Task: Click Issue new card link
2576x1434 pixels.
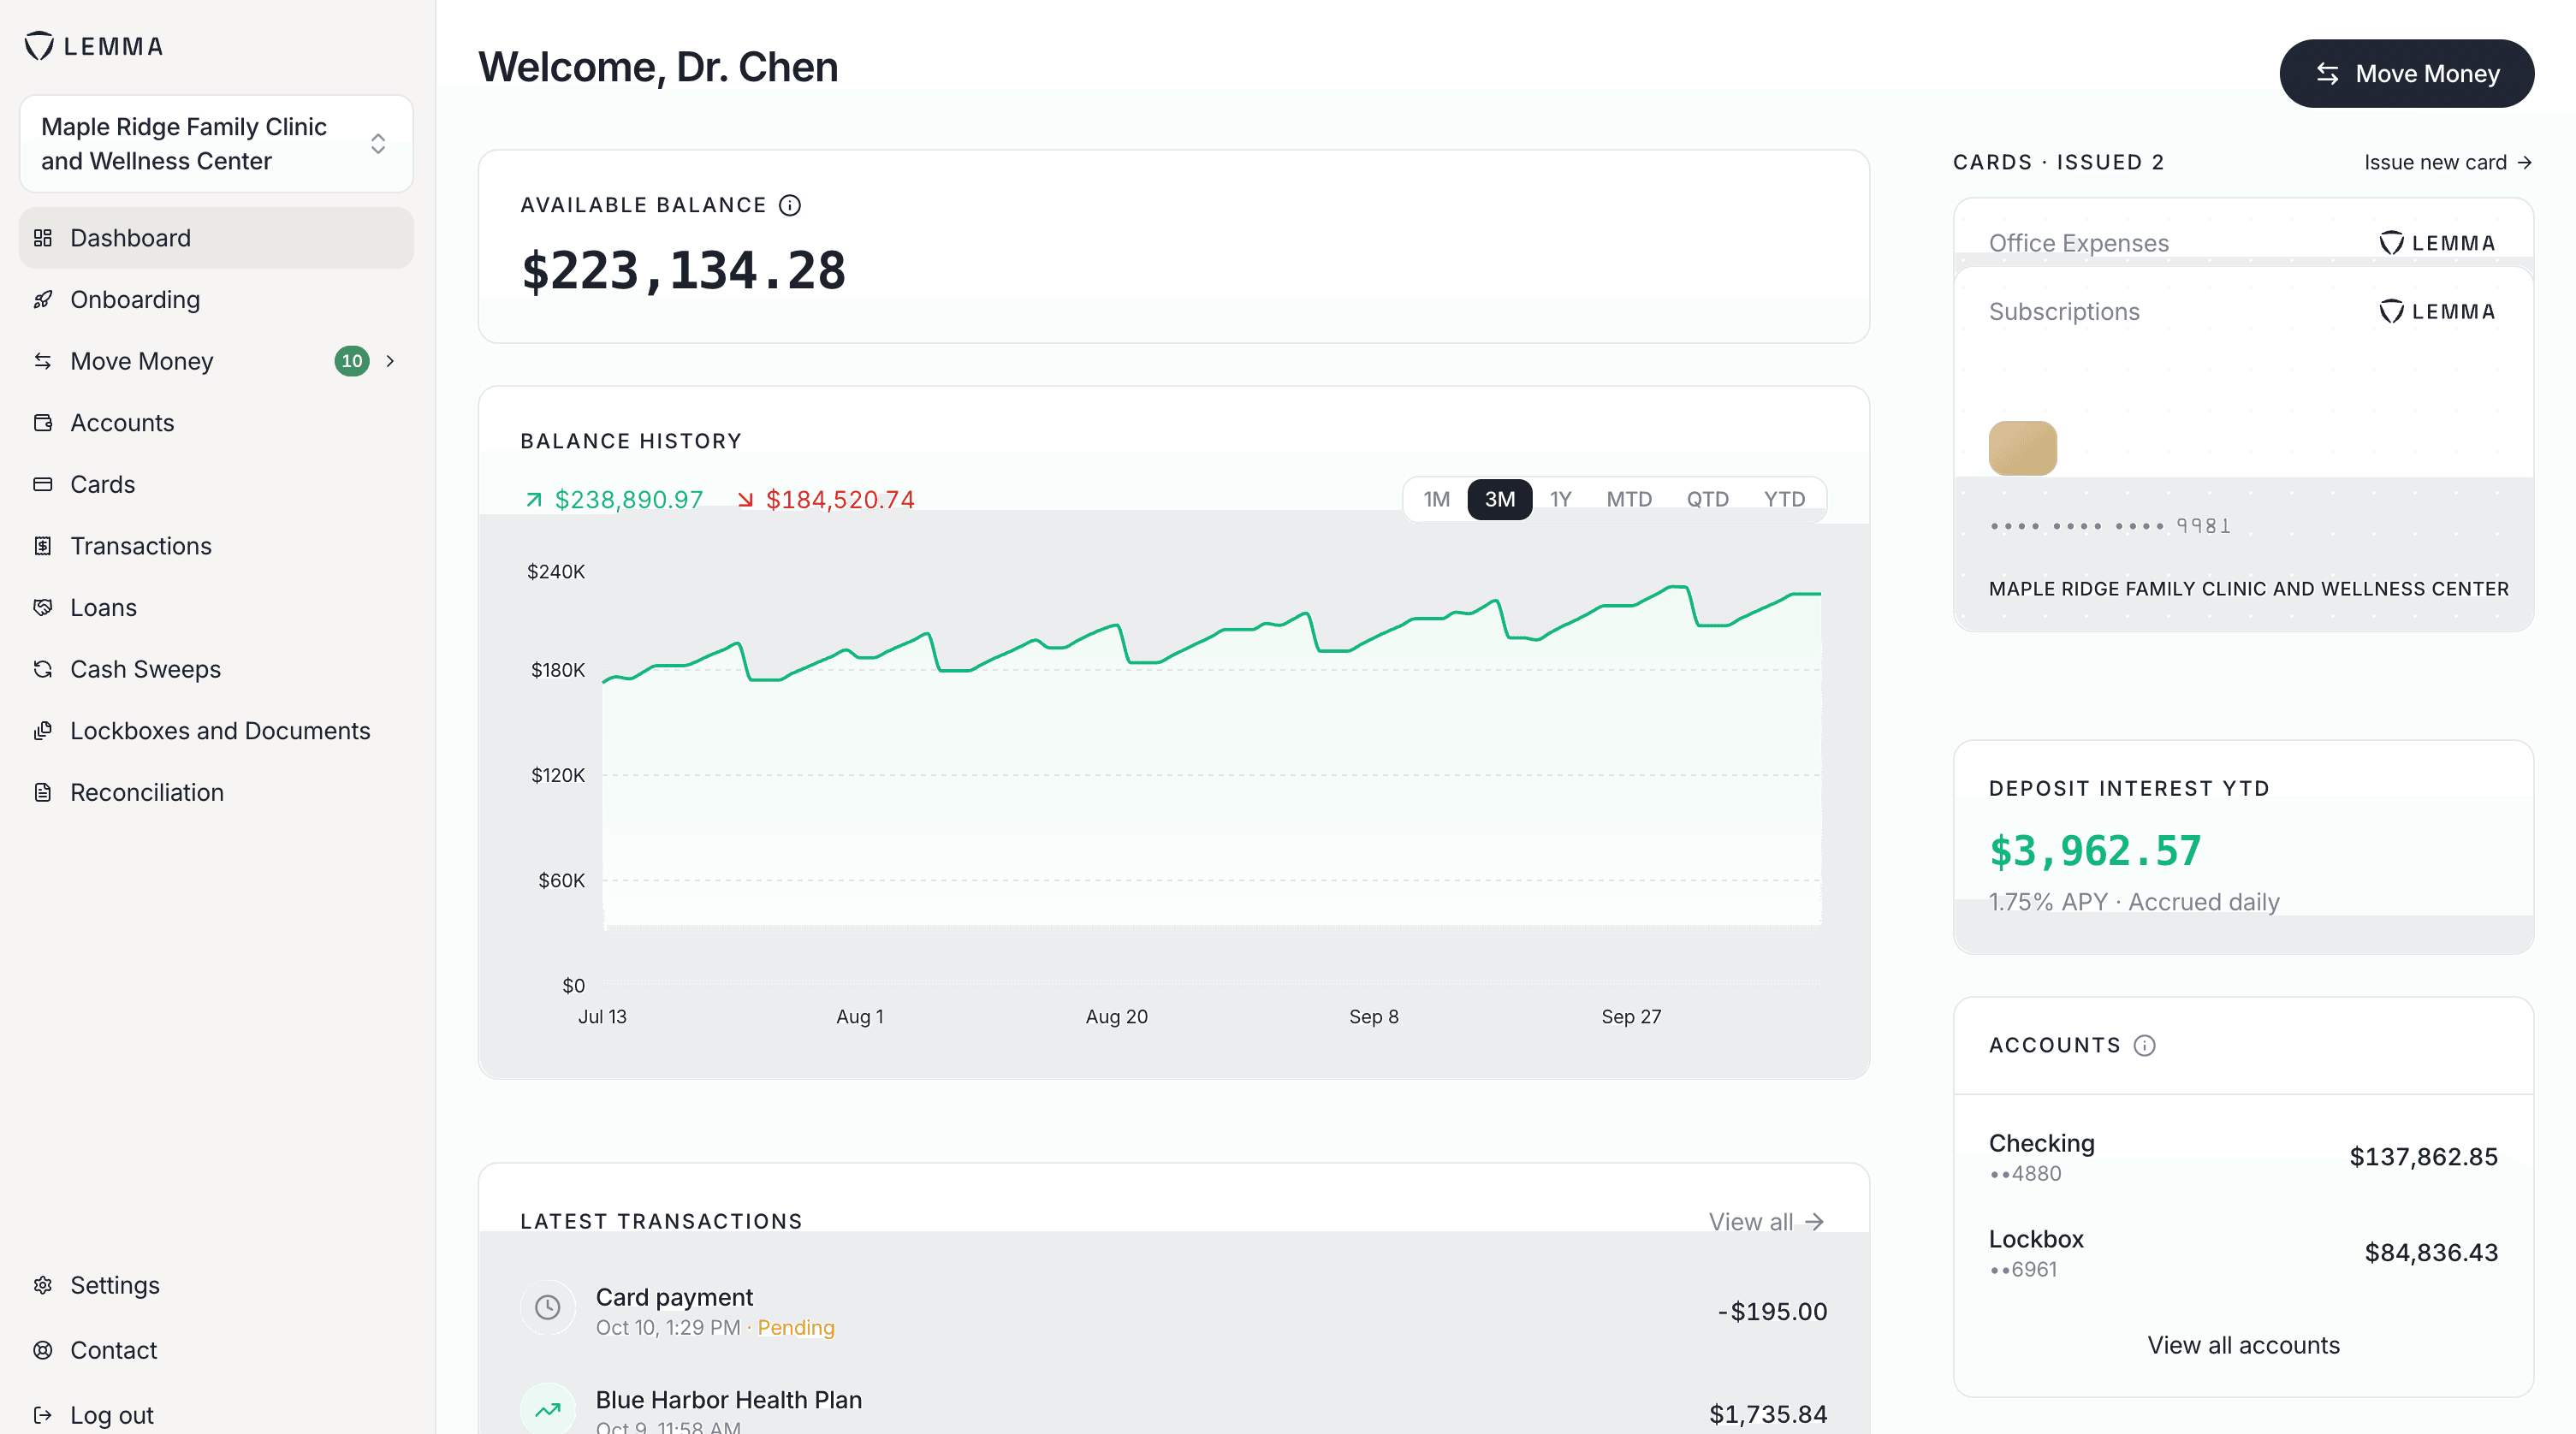Action: pyautogui.click(x=2447, y=162)
